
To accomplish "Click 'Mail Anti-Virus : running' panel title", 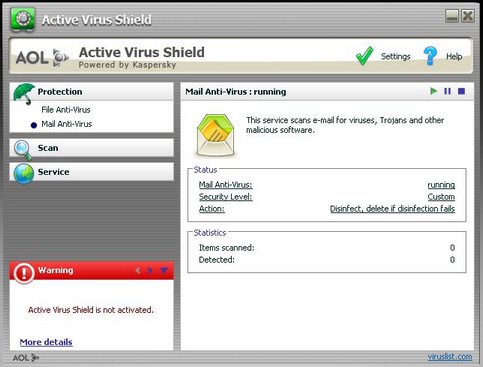I will [x=236, y=92].
